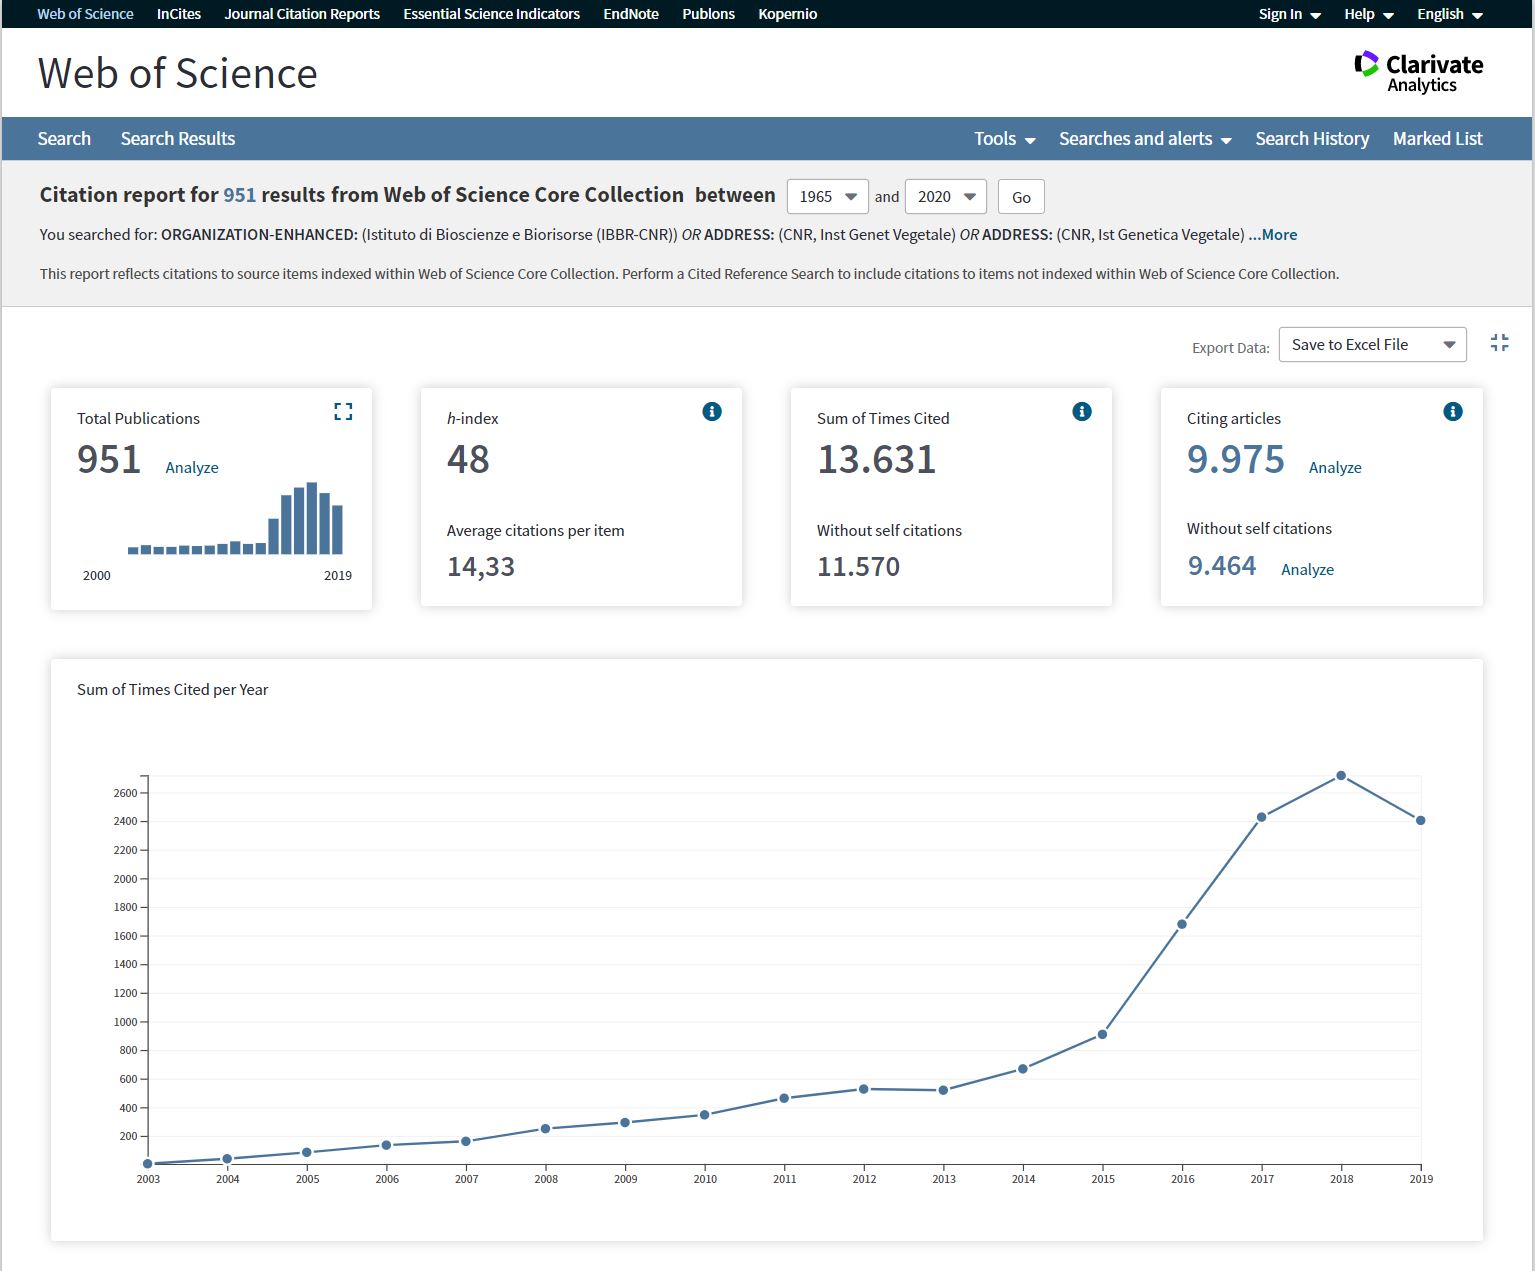Click the Go button

pos(1021,197)
